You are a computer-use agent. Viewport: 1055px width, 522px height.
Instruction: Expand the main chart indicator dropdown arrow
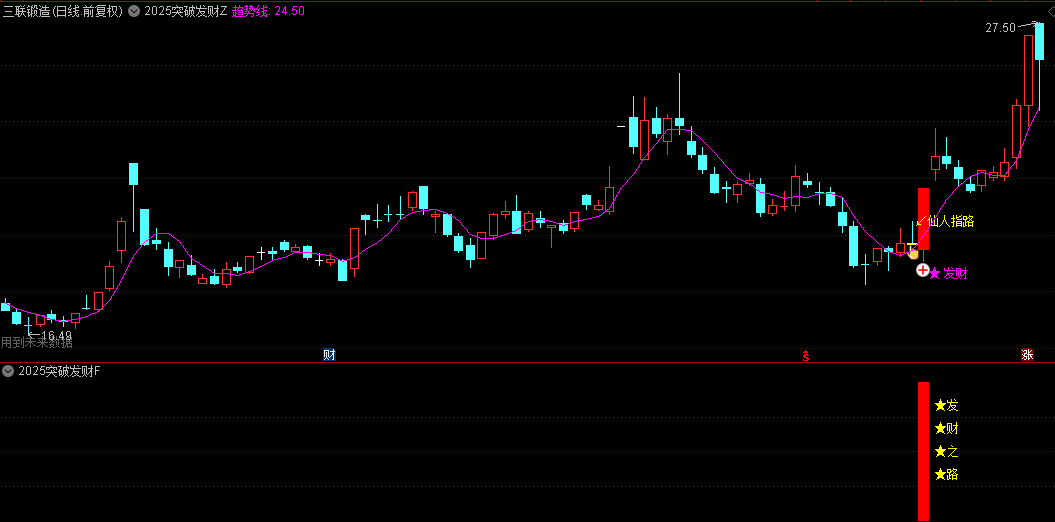pyautogui.click(x=134, y=11)
